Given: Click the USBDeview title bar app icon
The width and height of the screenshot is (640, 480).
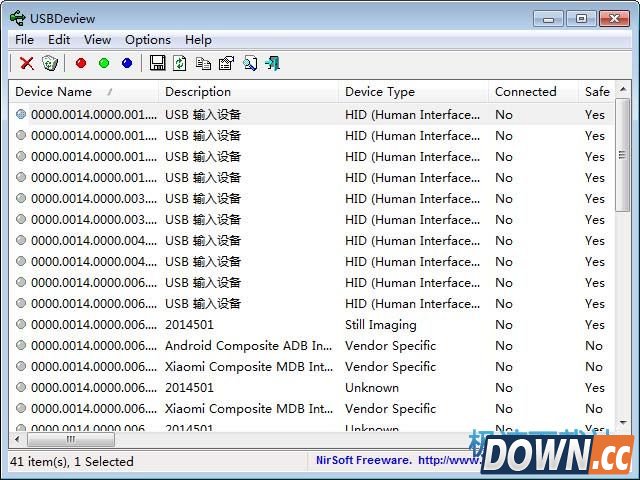Looking at the screenshot, I should tap(18, 18).
